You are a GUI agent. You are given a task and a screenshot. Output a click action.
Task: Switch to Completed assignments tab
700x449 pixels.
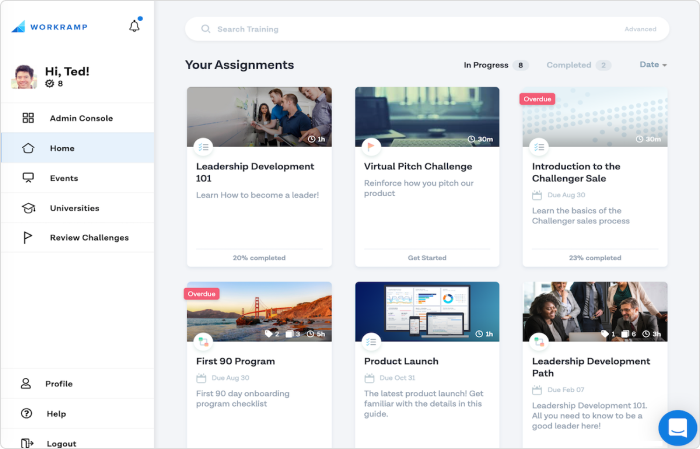579,65
